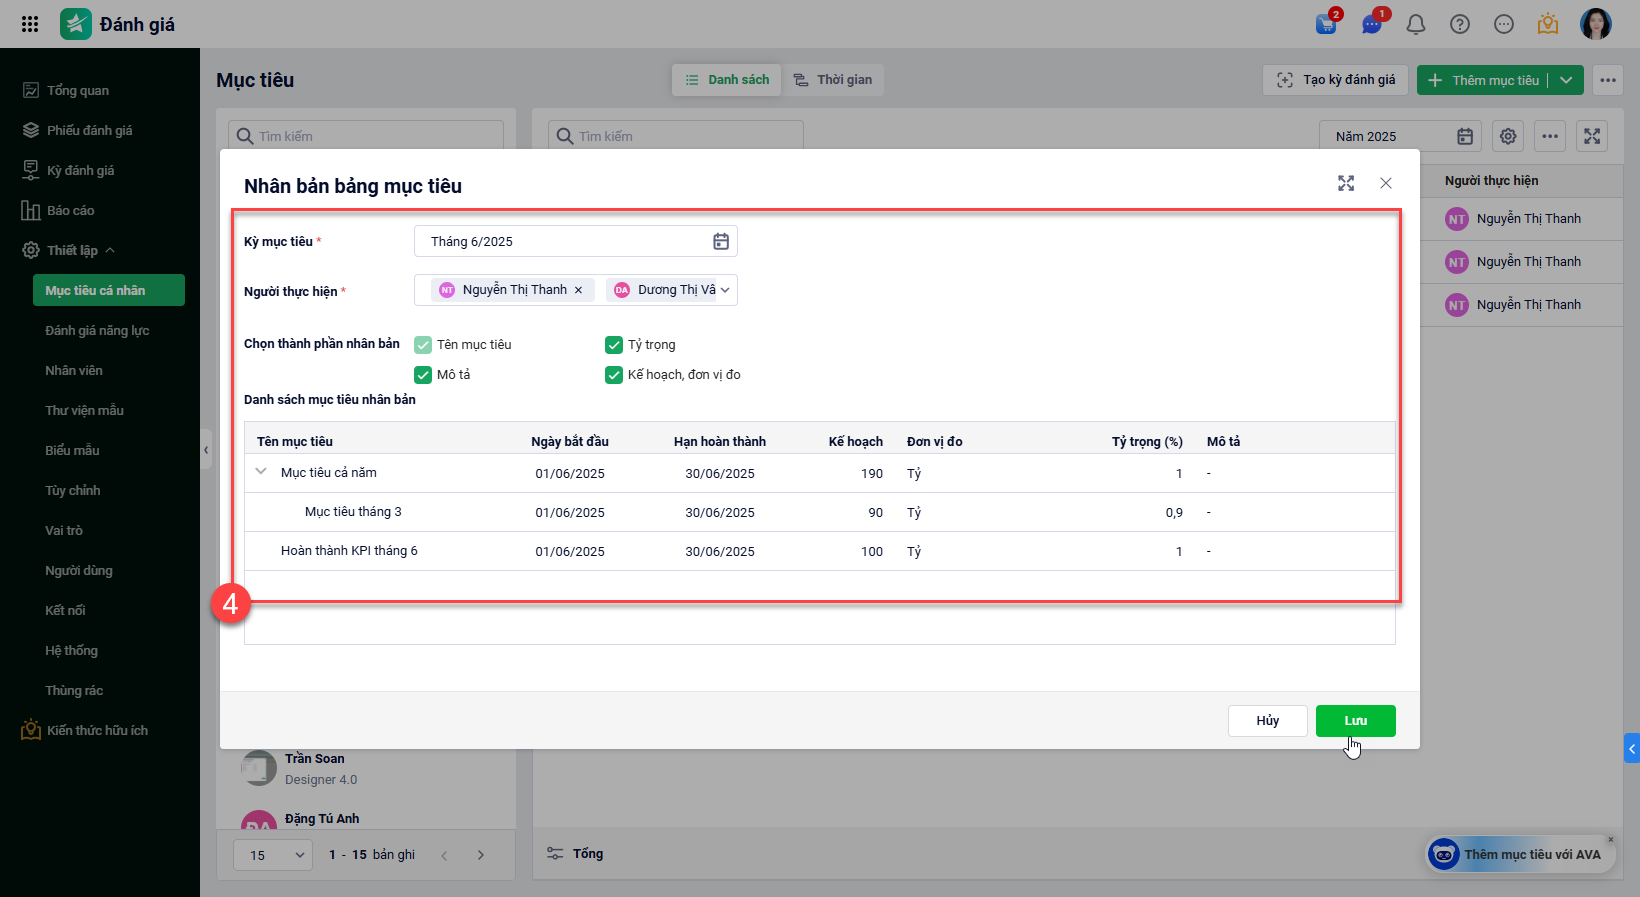Click the Lưu button
The width and height of the screenshot is (1640, 897).
(x=1355, y=721)
